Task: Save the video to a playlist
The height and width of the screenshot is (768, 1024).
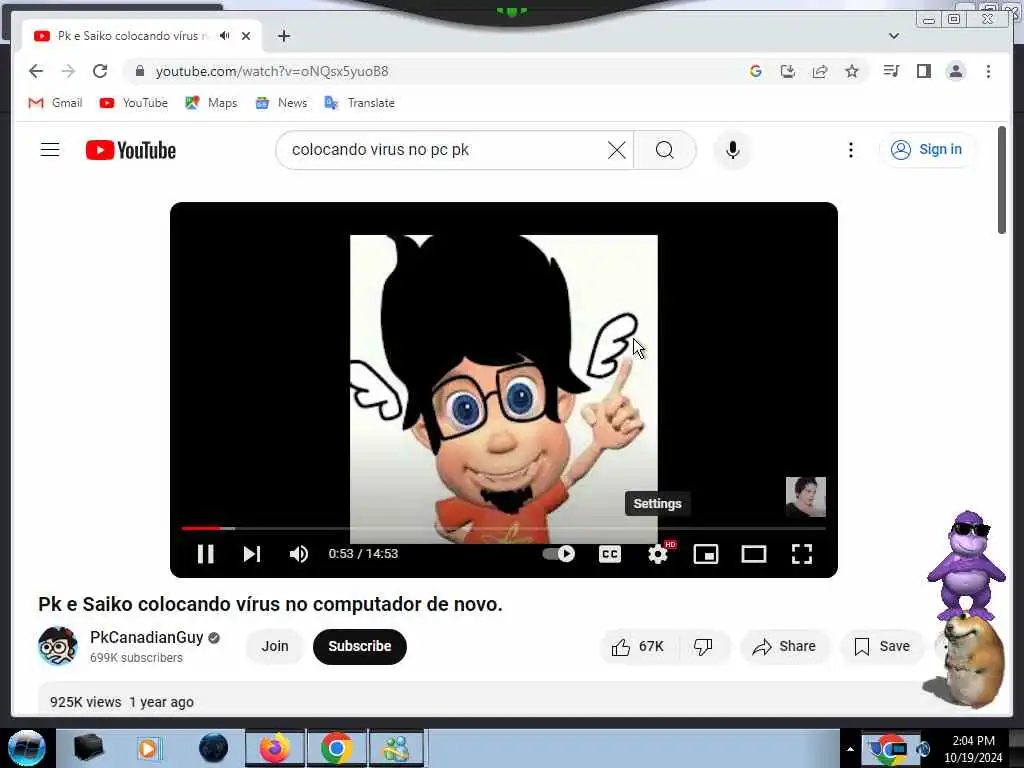Action: point(882,646)
